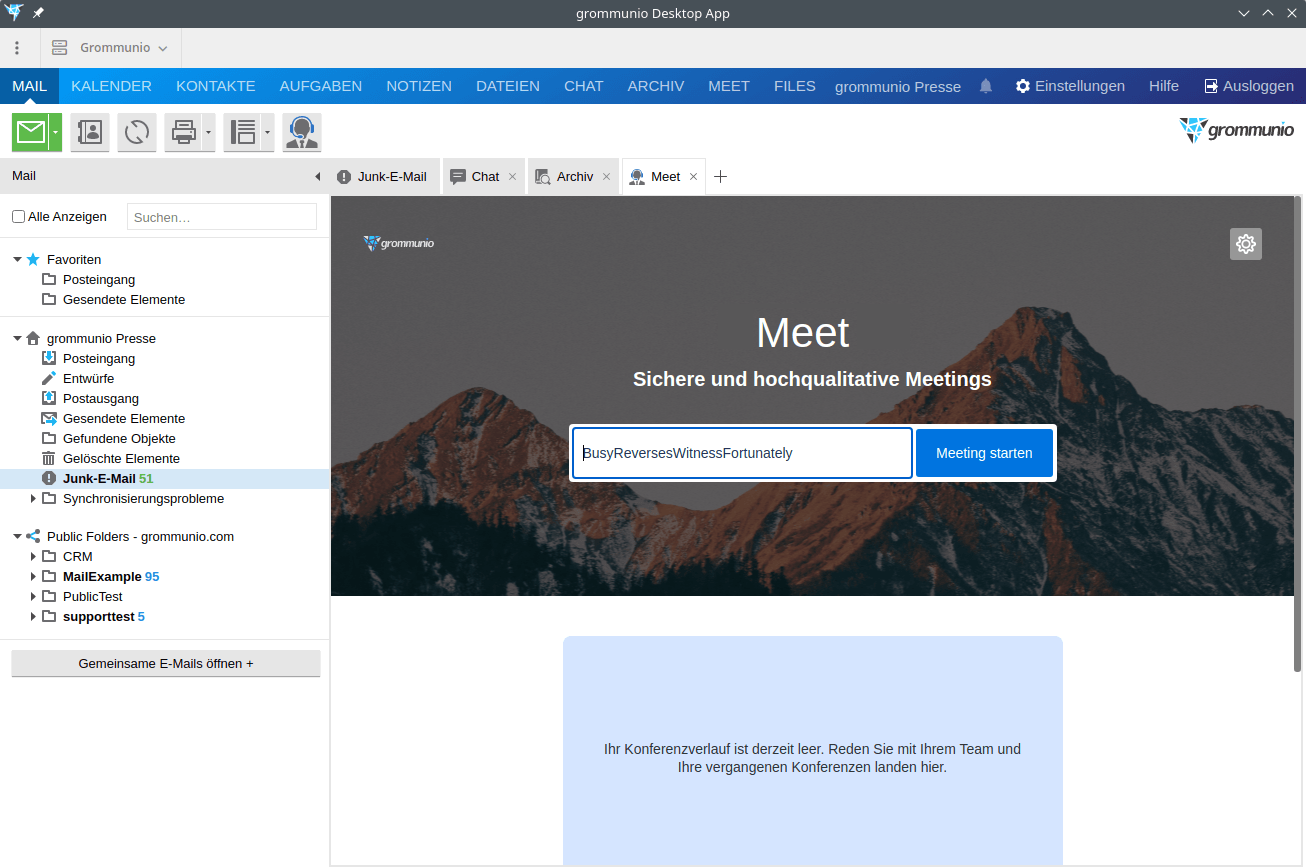The height and width of the screenshot is (867, 1306).
Task: Select the MAIL navigation item
Action: [30, 86]
